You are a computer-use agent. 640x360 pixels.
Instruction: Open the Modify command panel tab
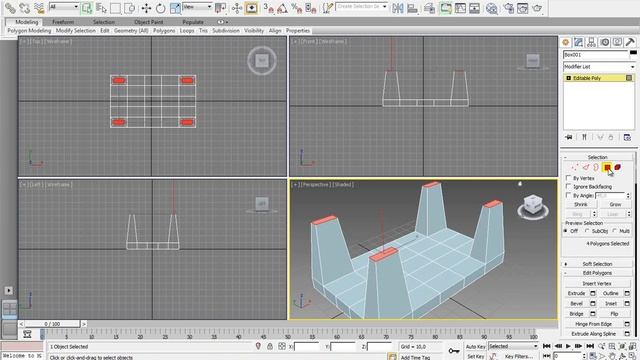tap(578, 42)
